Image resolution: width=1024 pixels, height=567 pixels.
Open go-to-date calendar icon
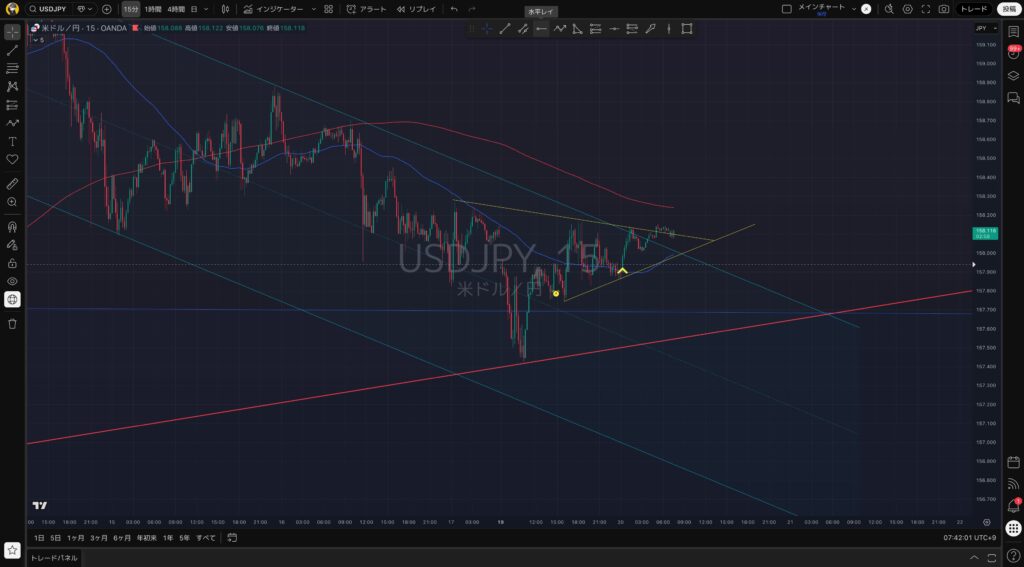click(x=232, y=538)
